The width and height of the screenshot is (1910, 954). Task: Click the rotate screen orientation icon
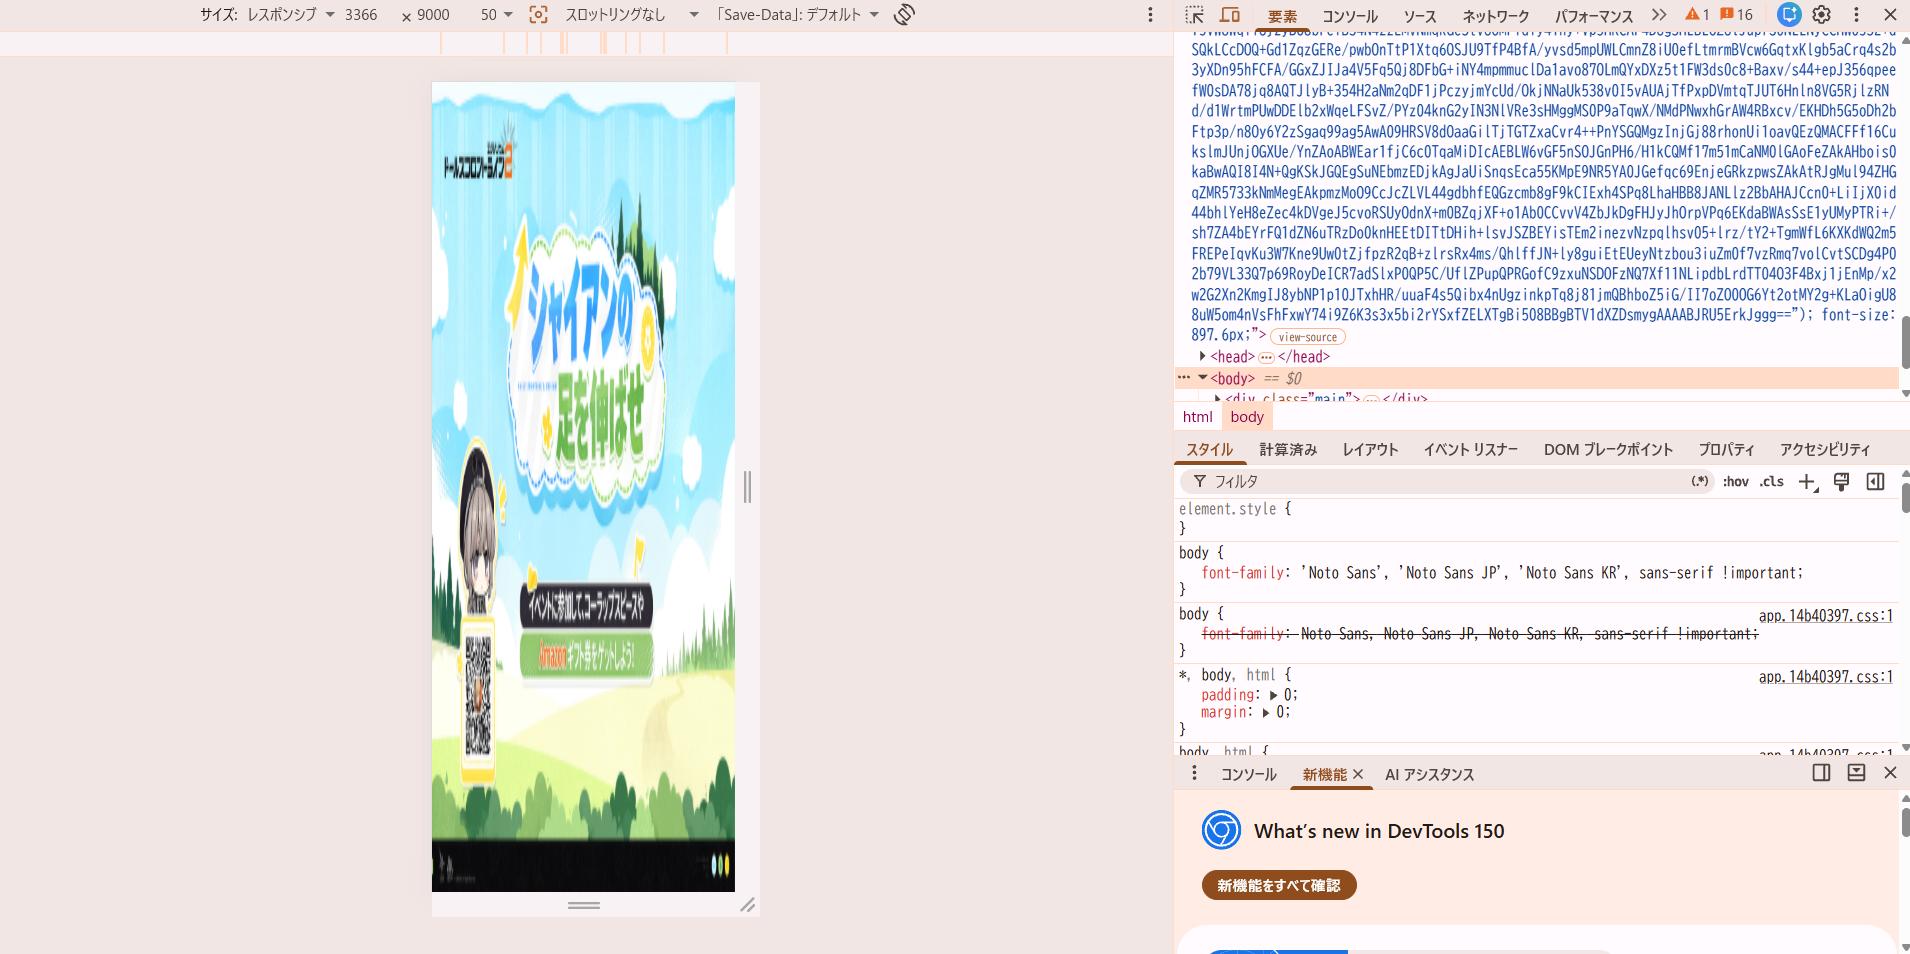pos(904,15)
